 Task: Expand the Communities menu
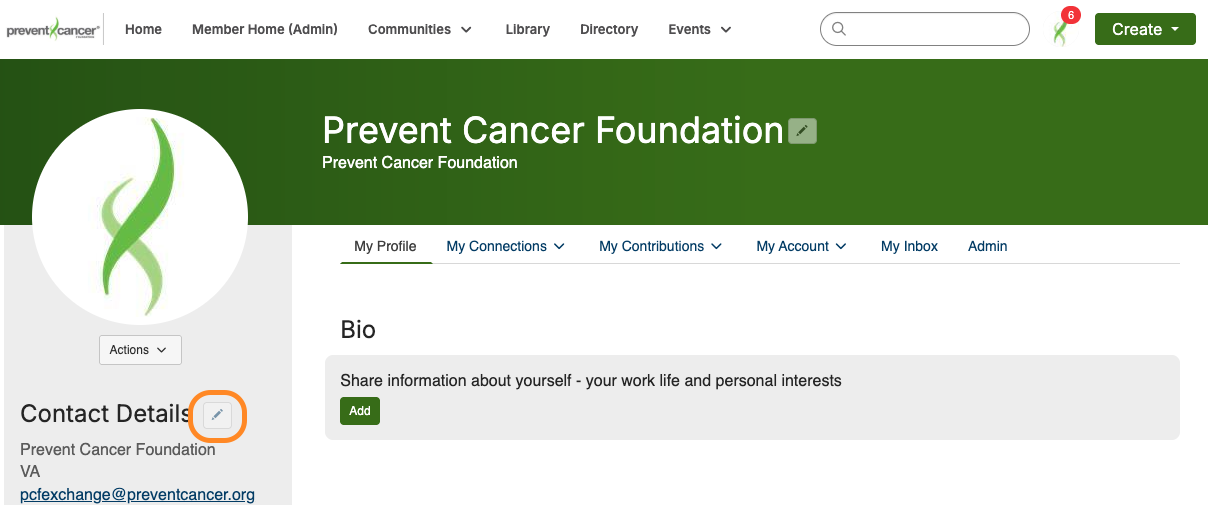[x=420, y=30]
